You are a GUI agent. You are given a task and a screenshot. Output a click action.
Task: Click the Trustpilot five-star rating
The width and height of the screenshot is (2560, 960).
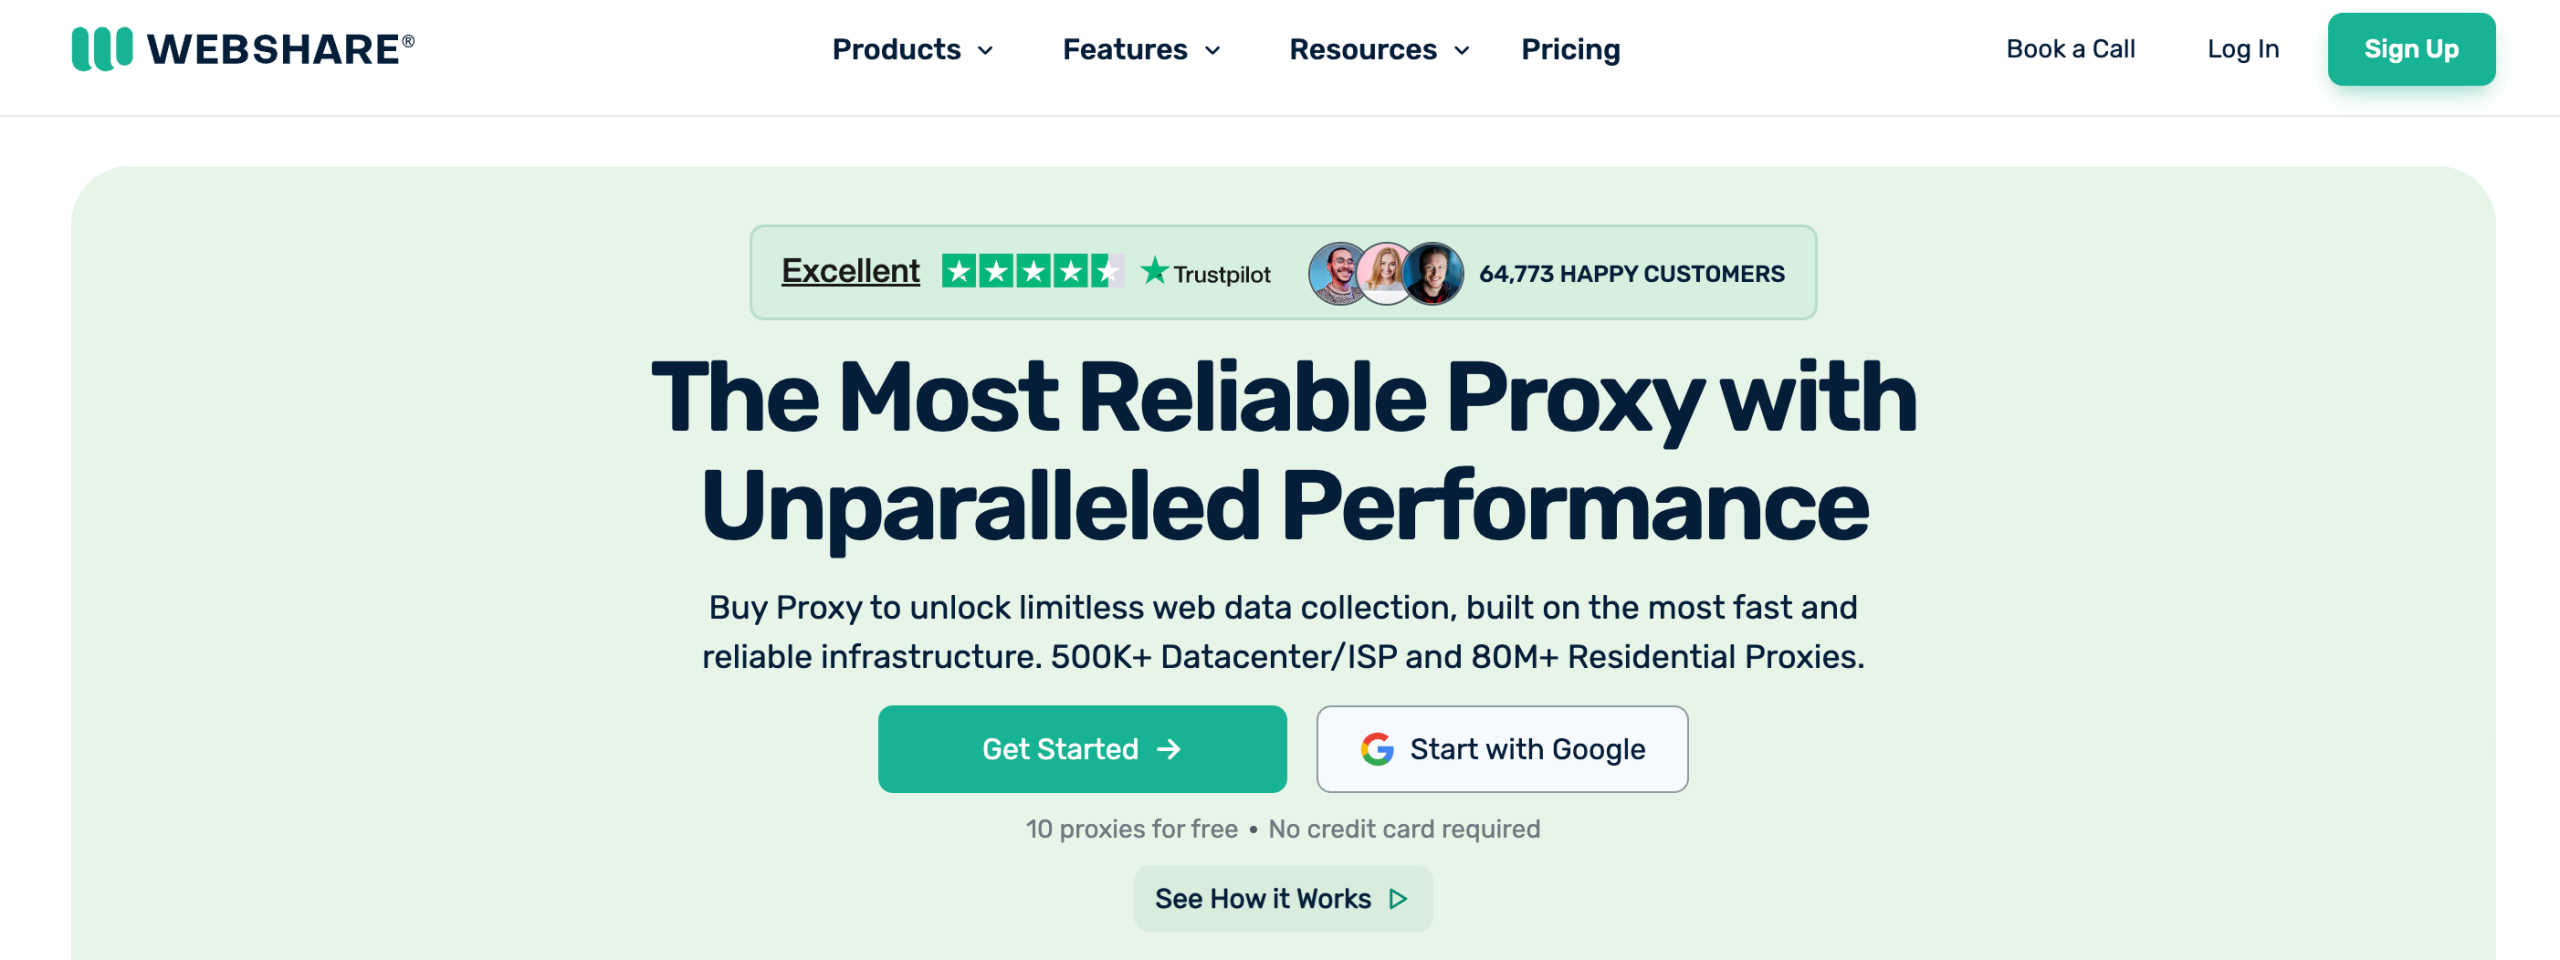click(x=1032, y=271)
